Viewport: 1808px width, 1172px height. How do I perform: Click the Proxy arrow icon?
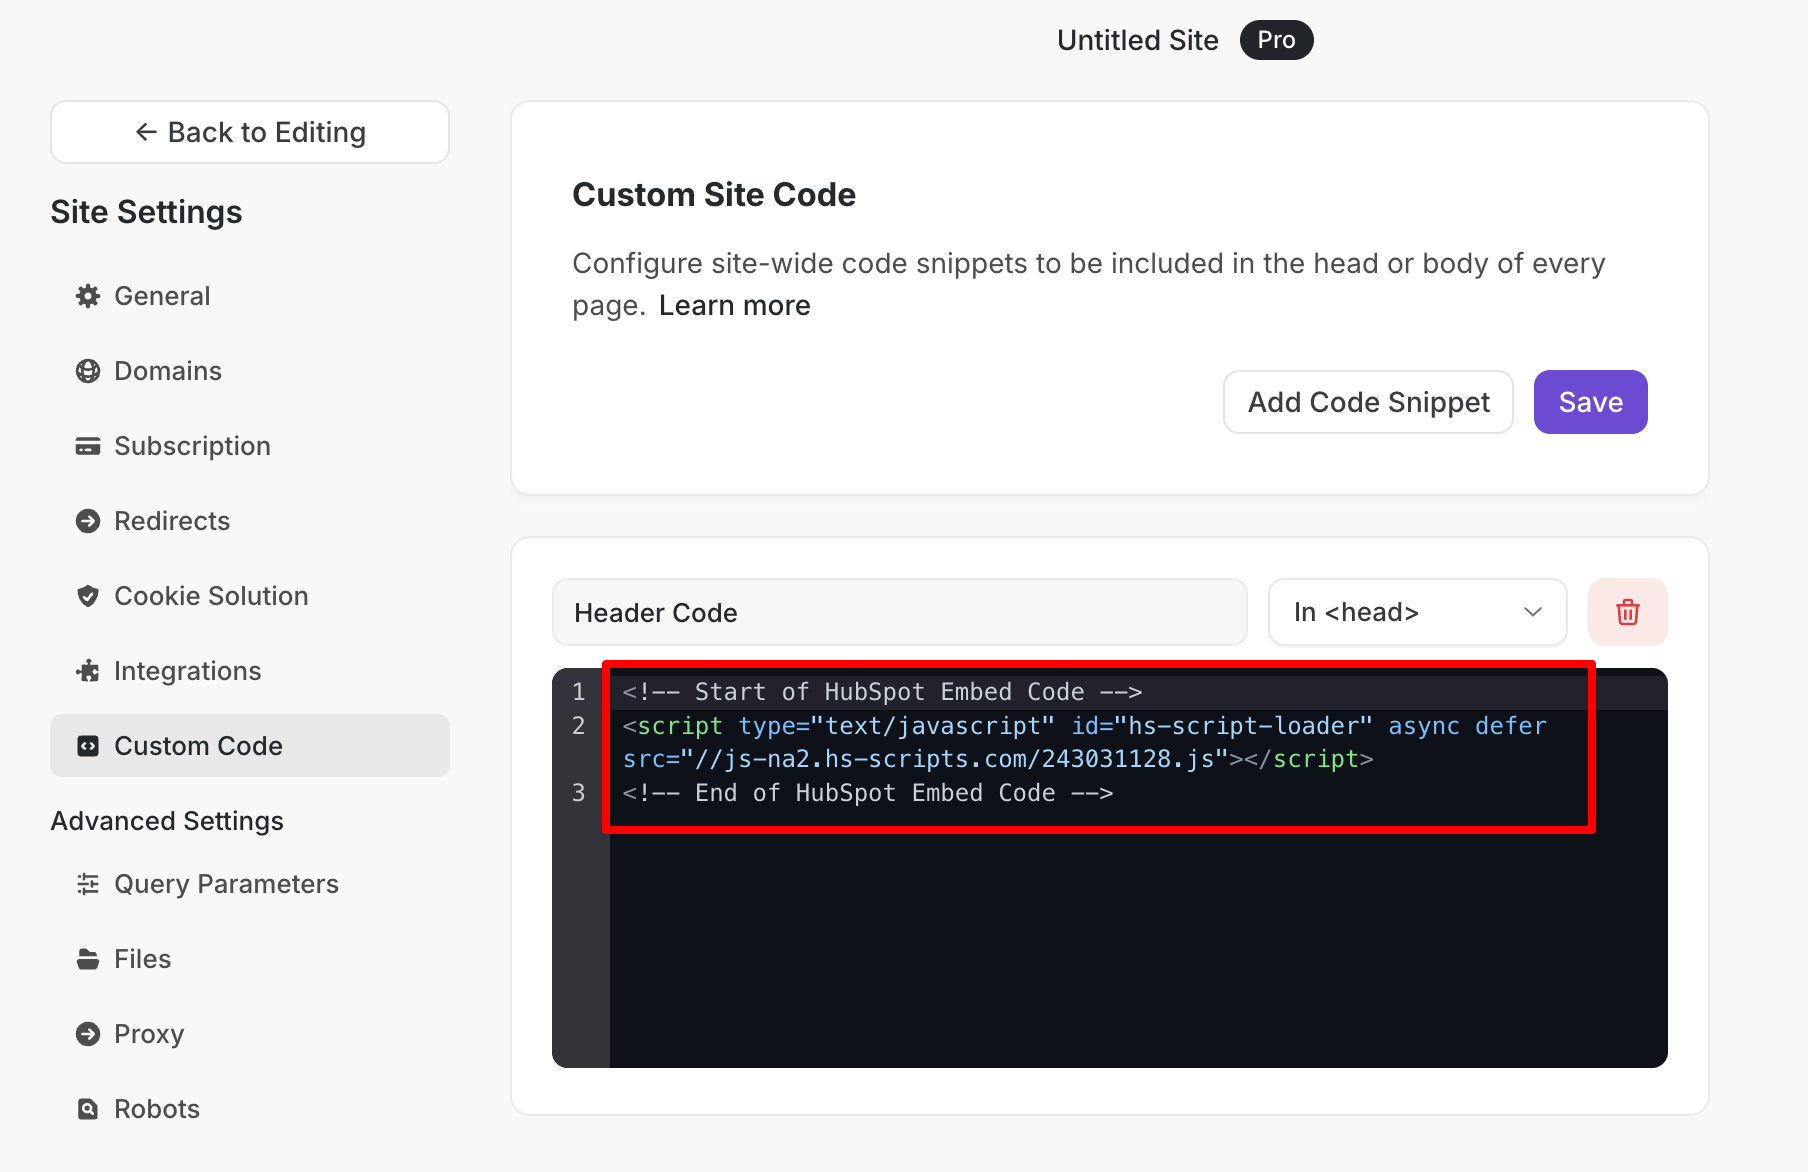(x=88, y=1034)
